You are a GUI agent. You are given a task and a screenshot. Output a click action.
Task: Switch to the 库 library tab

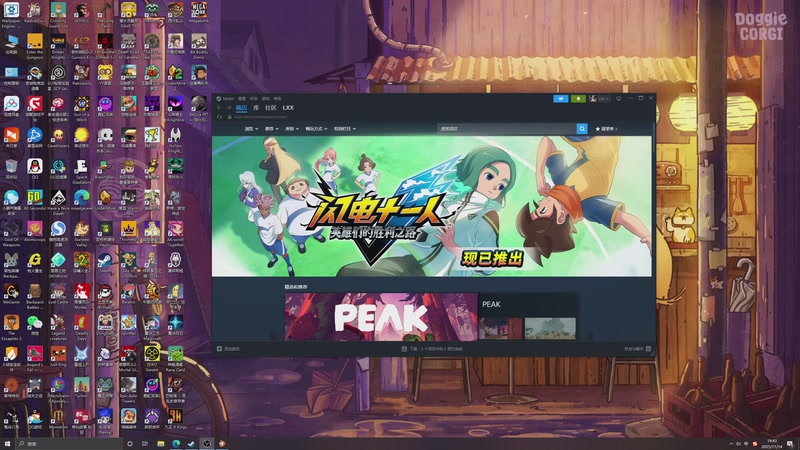tap(256, 108)
